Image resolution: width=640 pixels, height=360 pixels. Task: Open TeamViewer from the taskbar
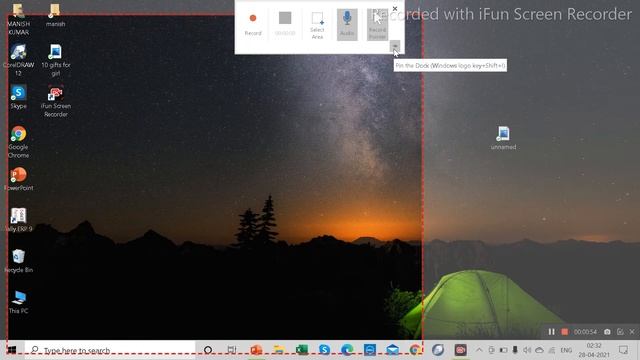370,350
